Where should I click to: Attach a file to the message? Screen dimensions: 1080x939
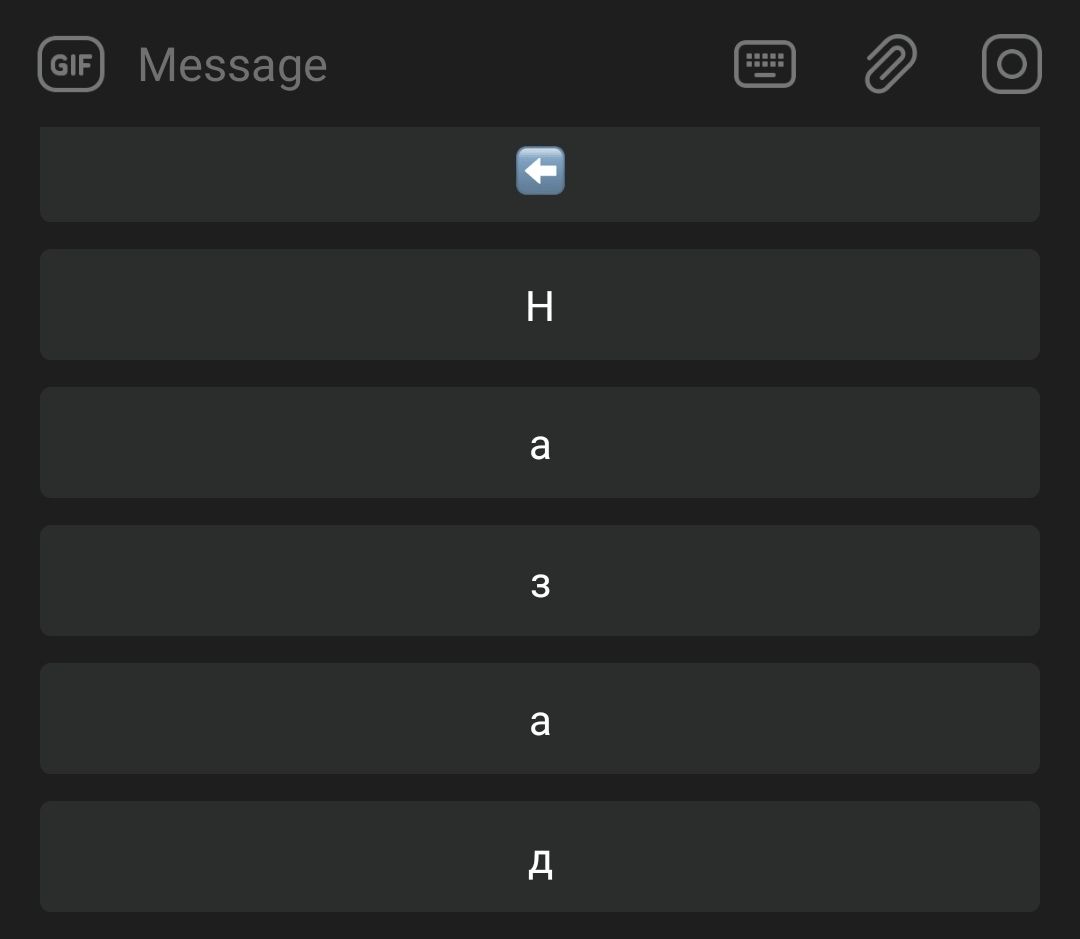(x=891, y=63)
